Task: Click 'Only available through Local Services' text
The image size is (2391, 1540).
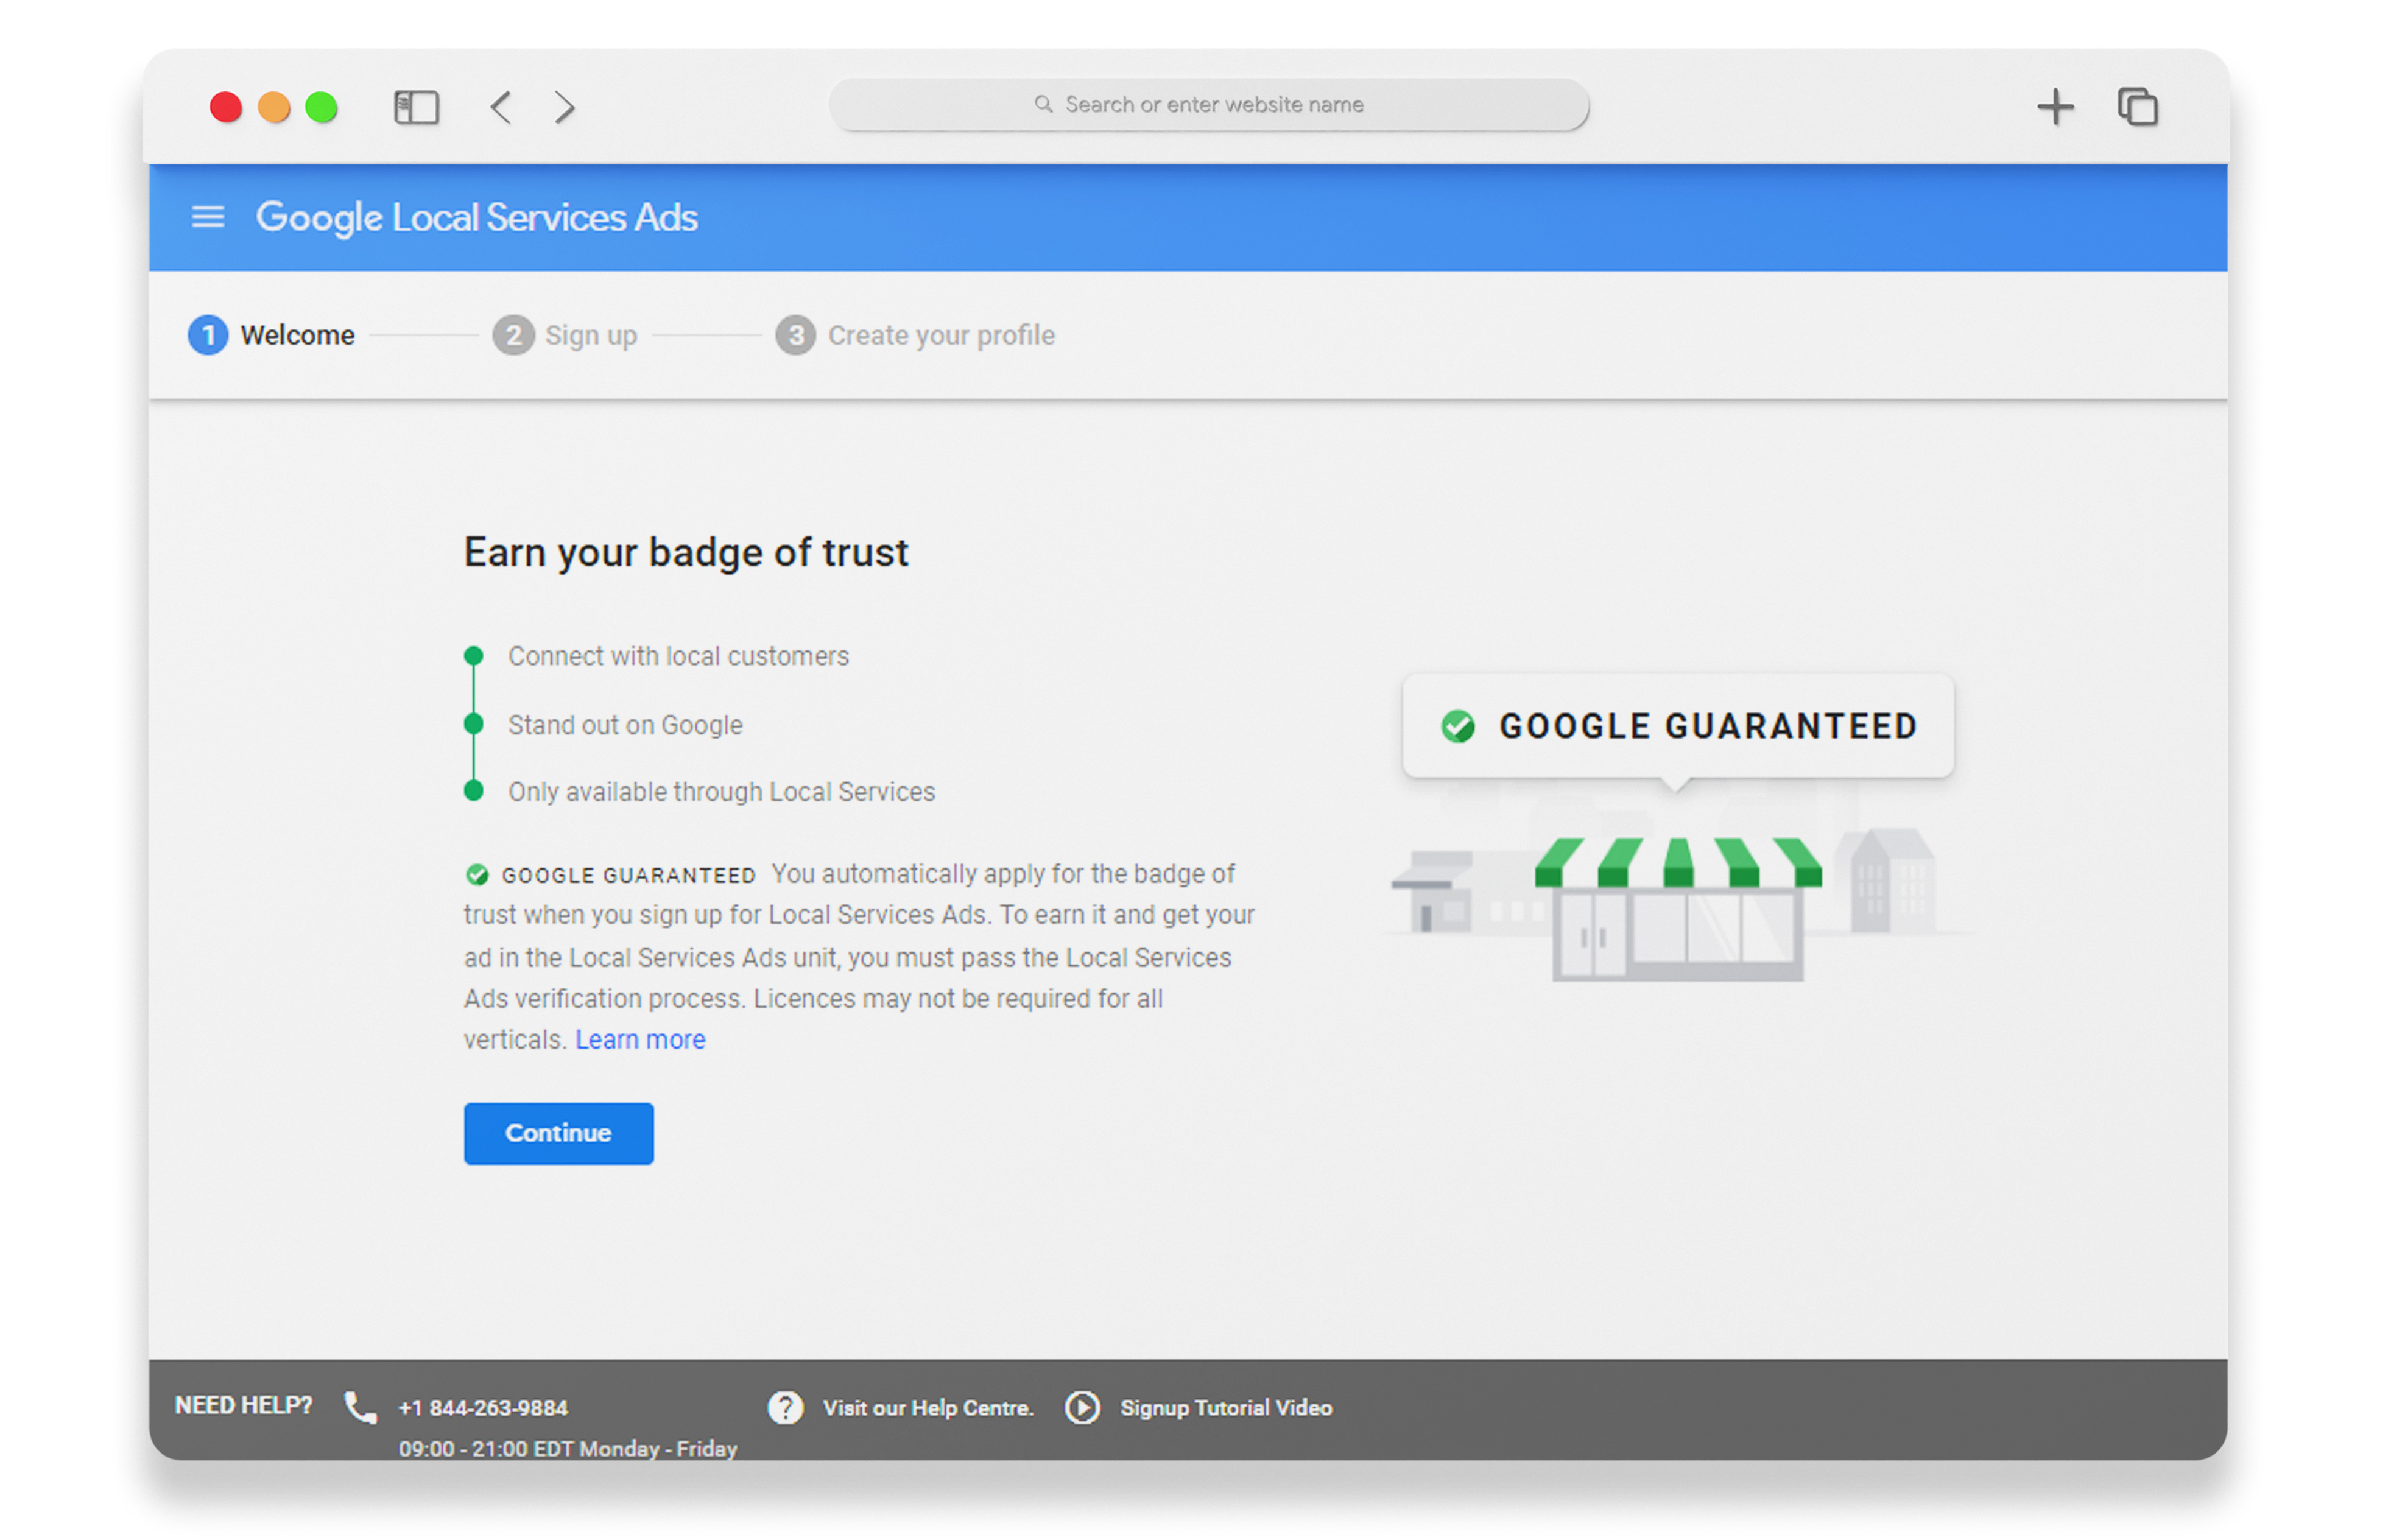Action: pyautogui.click(x=721, y=791)
